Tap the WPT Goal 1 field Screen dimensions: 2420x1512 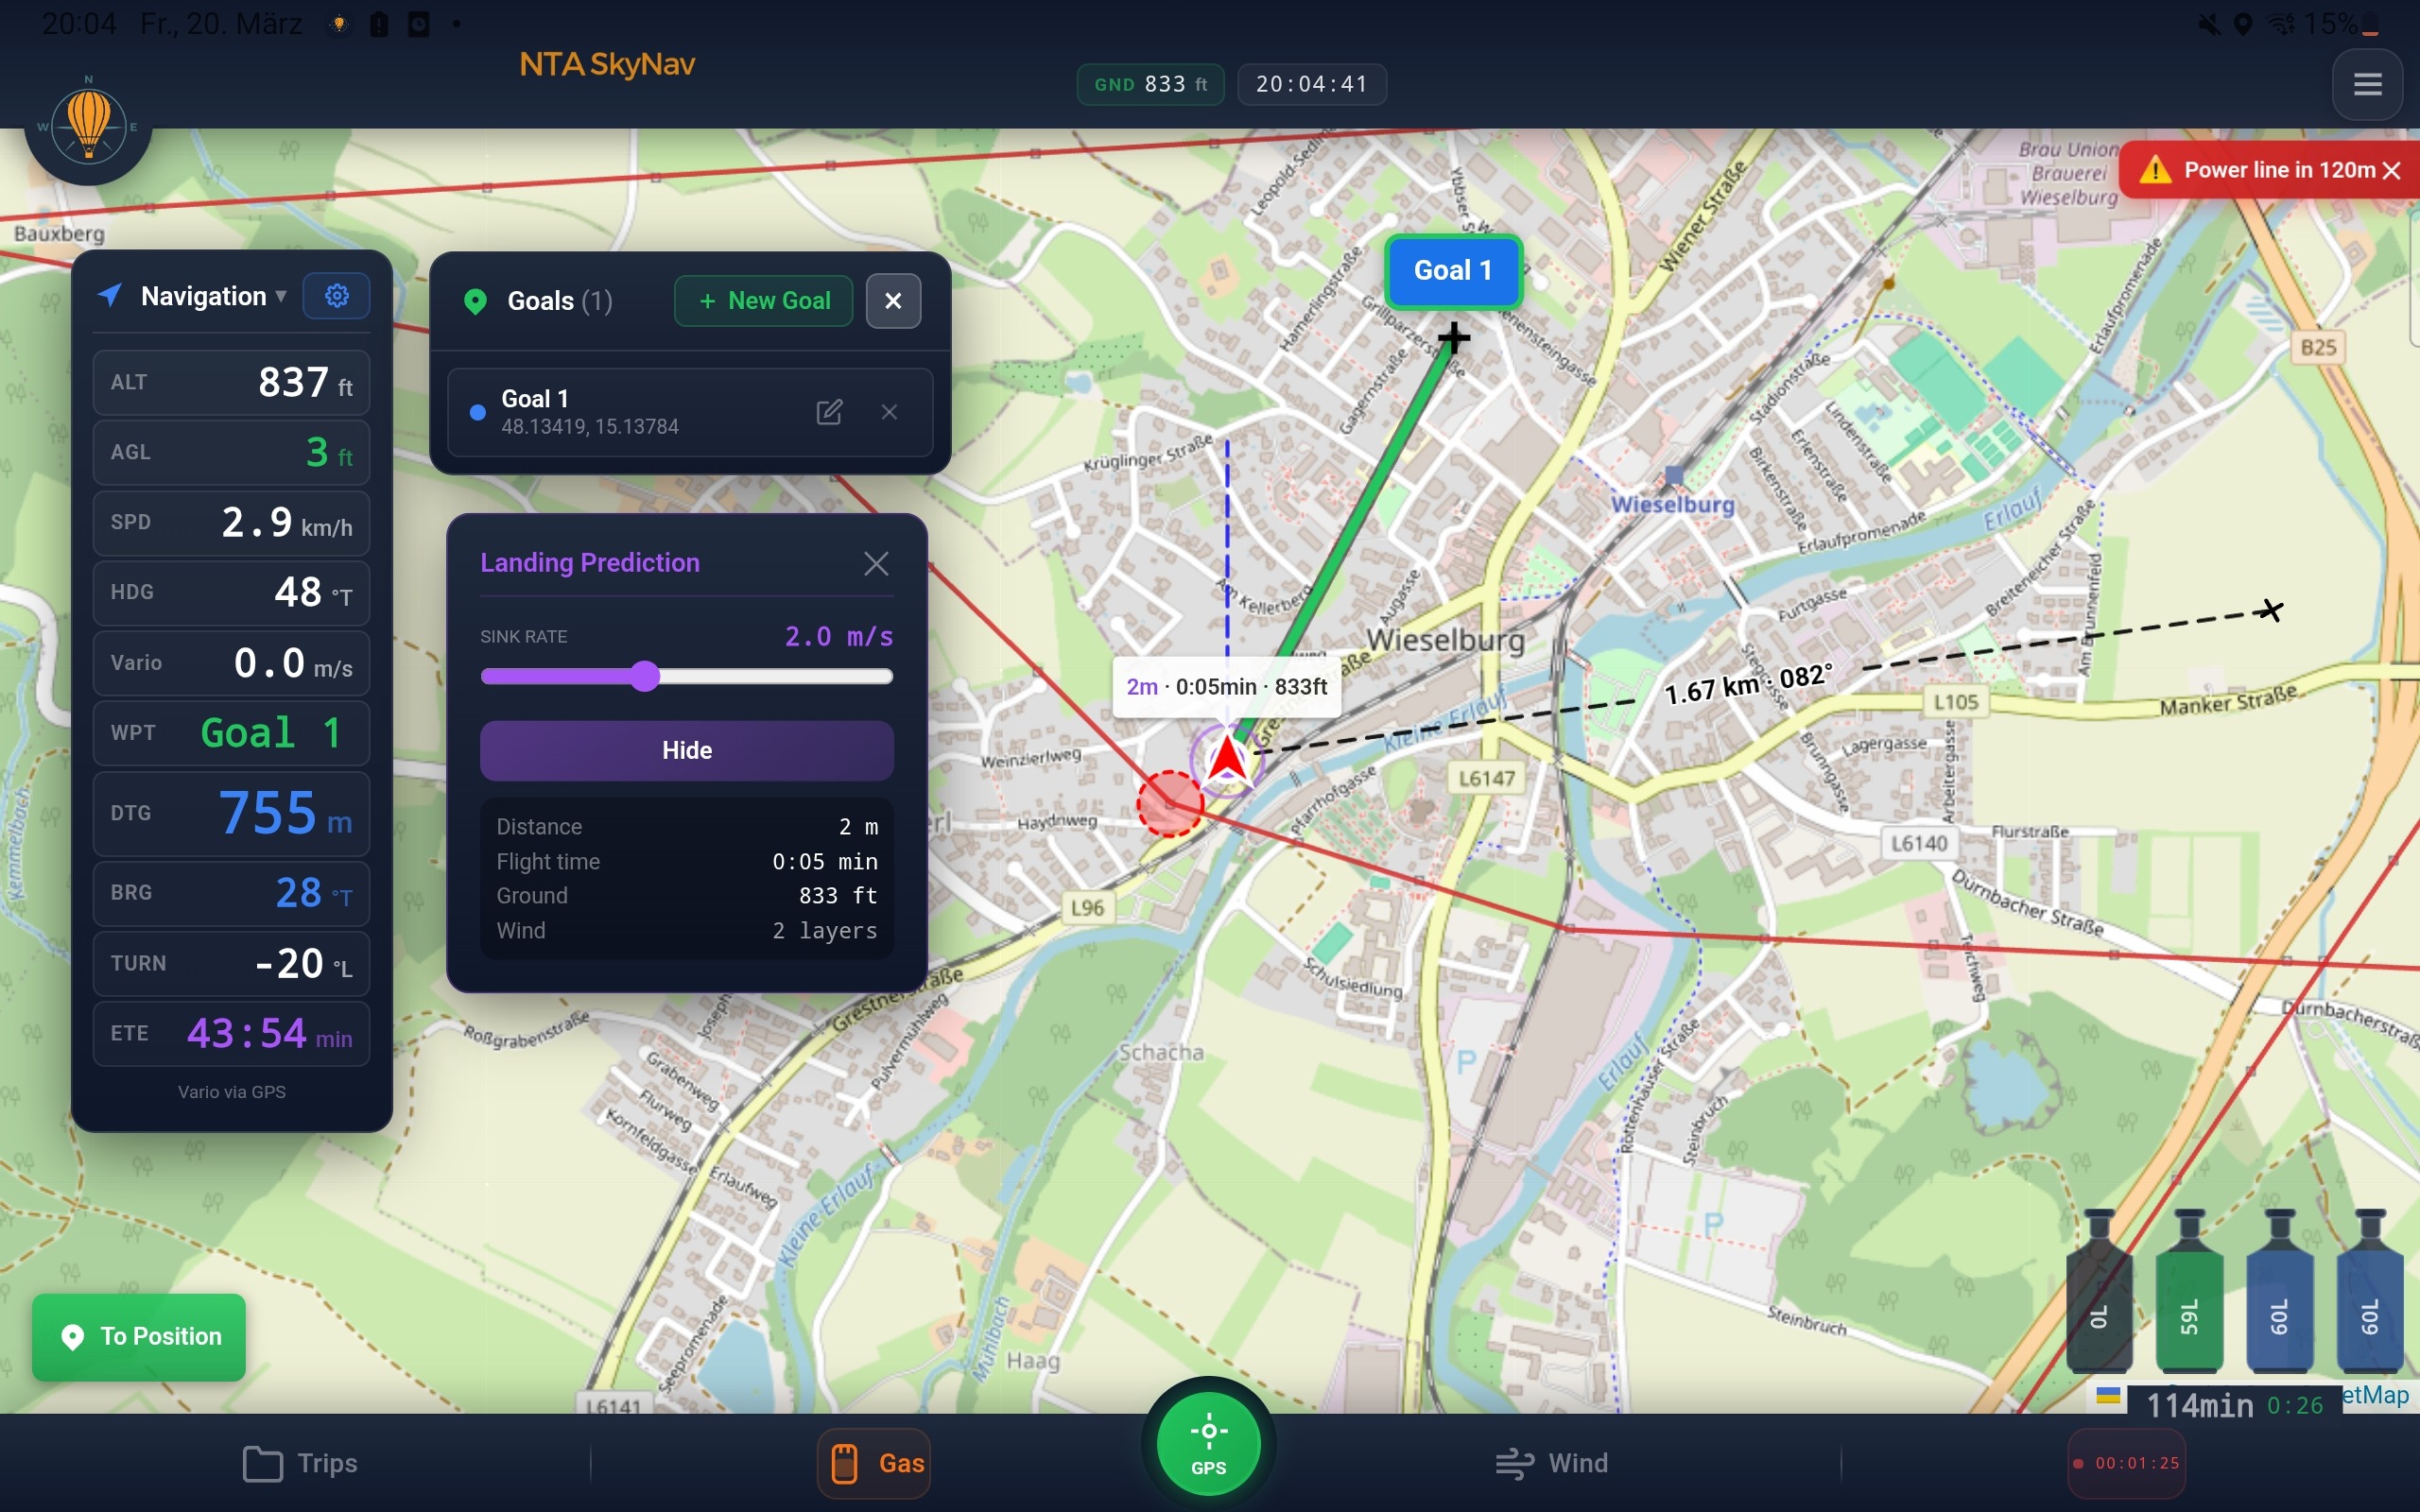point(231,733)
